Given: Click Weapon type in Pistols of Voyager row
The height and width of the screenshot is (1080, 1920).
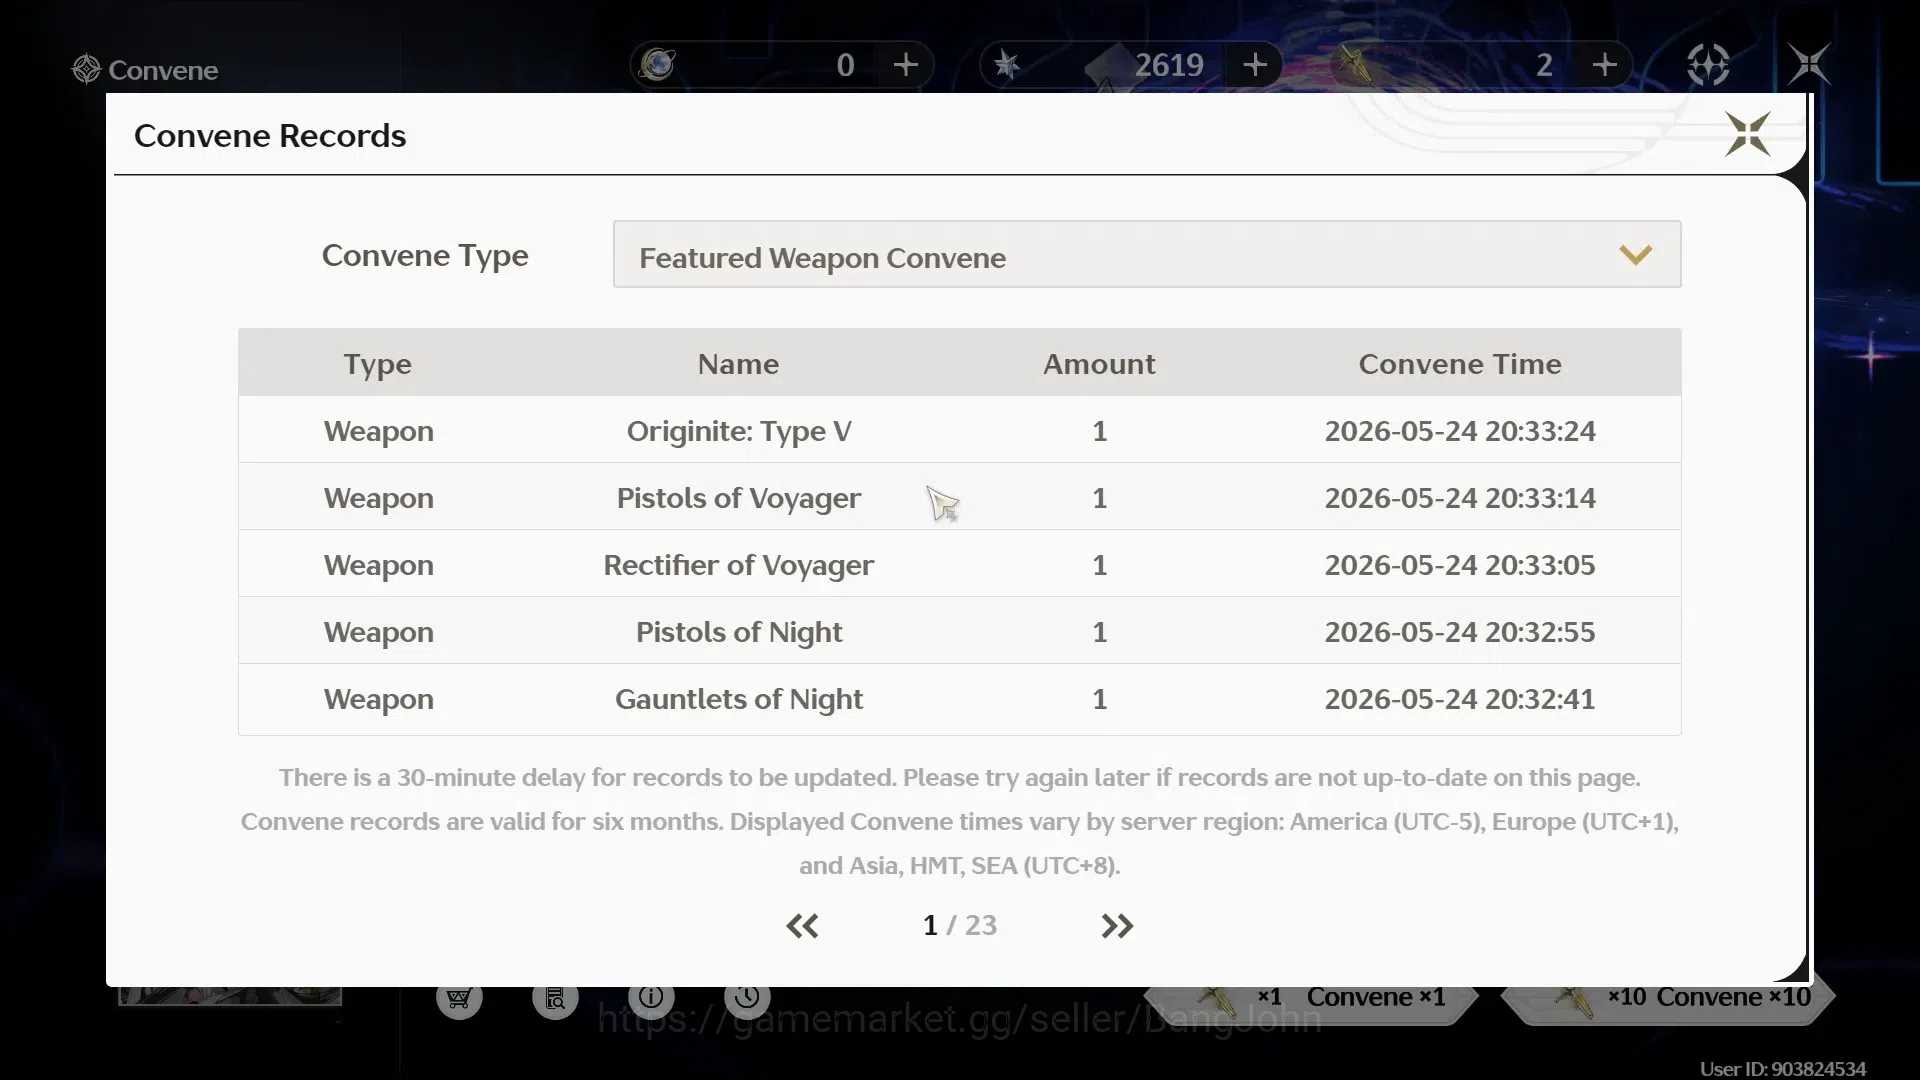Looking at the screenshot, I should tap(378, 499).
